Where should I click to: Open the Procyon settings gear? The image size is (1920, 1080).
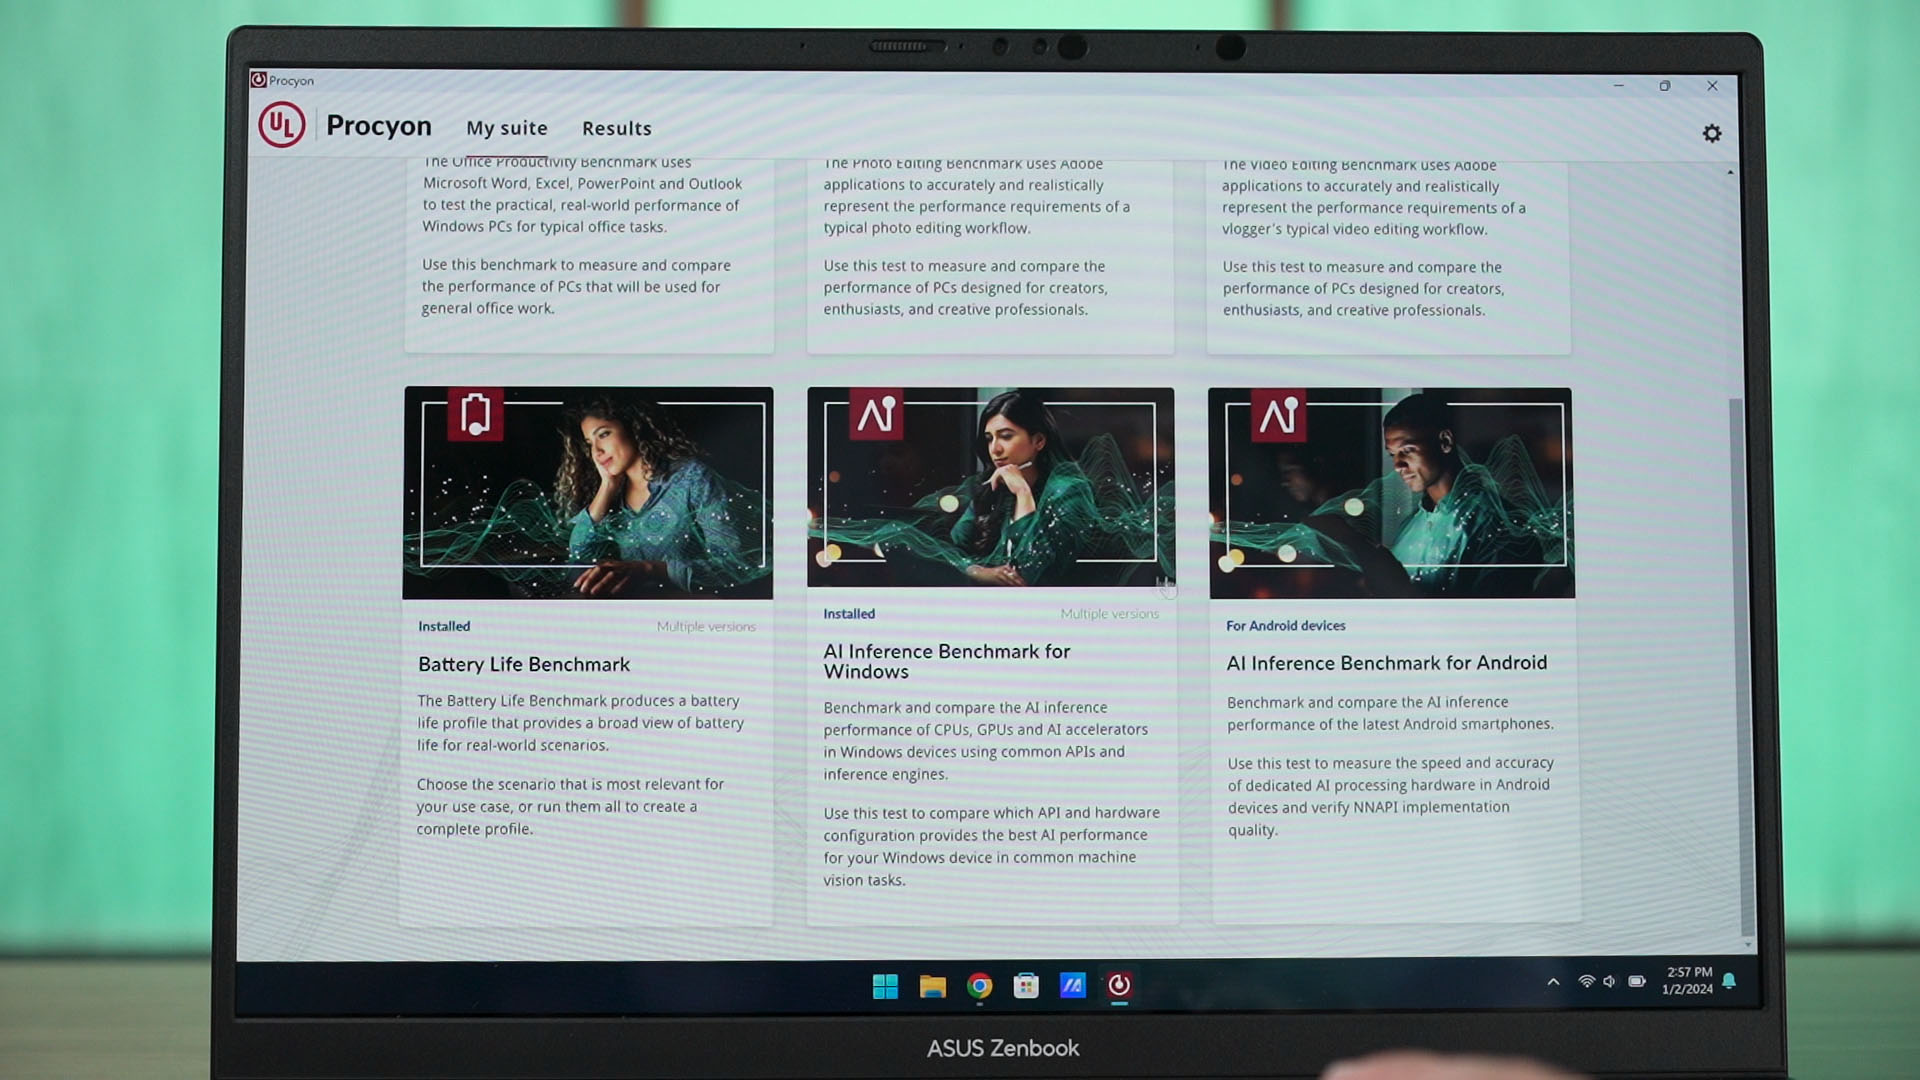(x=1712, y=134)
